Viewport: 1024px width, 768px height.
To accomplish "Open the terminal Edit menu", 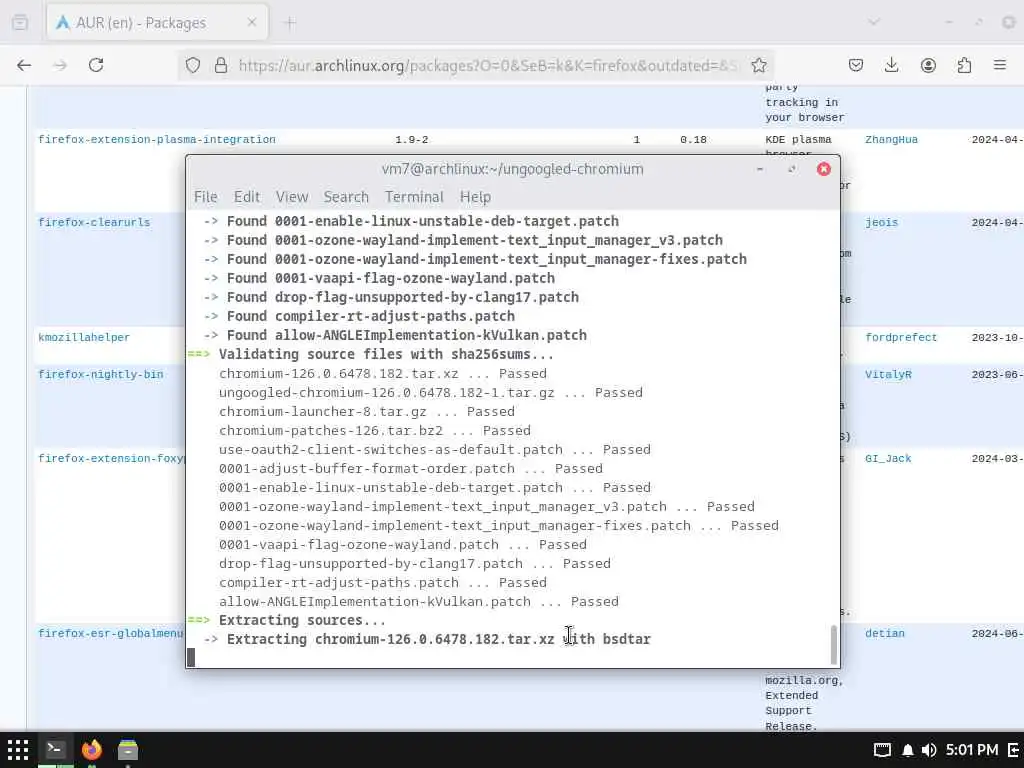I will point(247,197).
